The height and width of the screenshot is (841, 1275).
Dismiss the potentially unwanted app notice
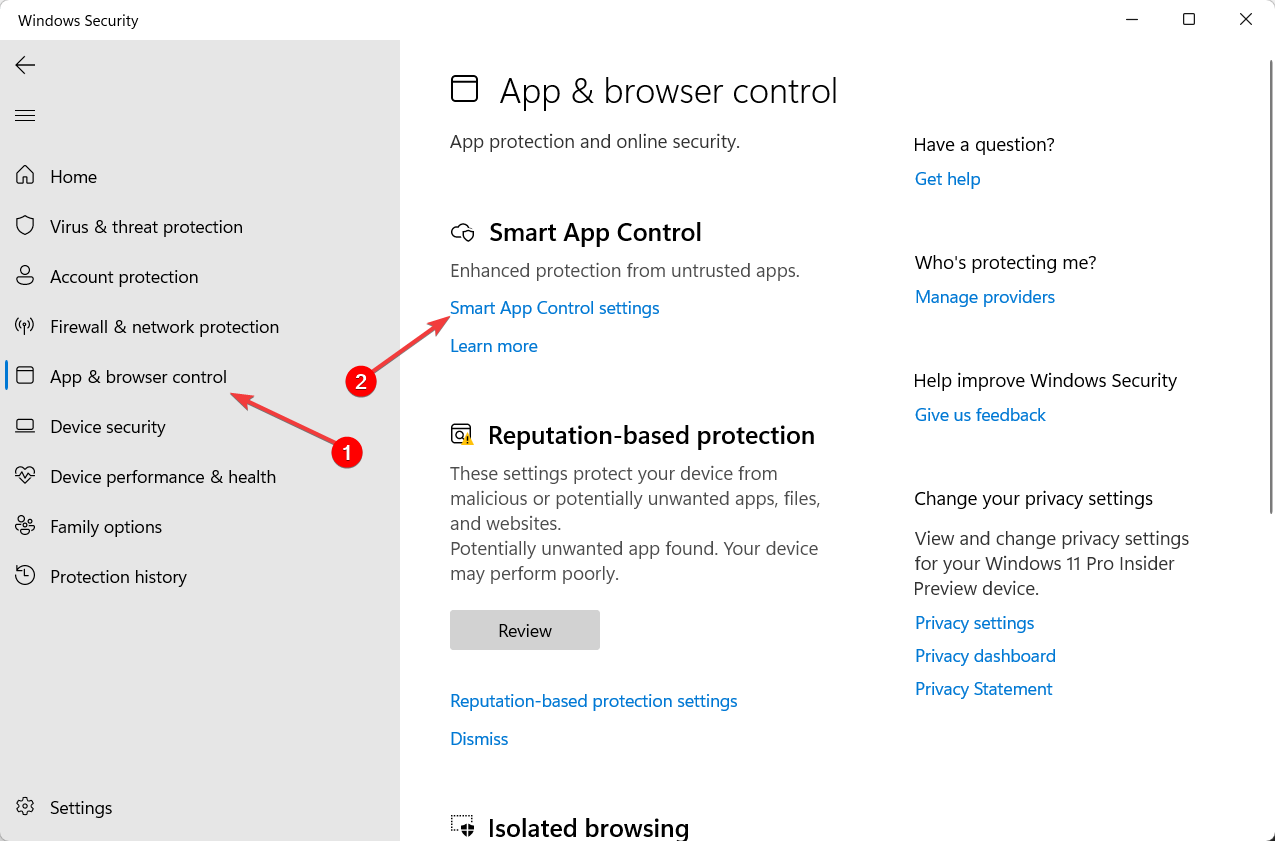479,738
